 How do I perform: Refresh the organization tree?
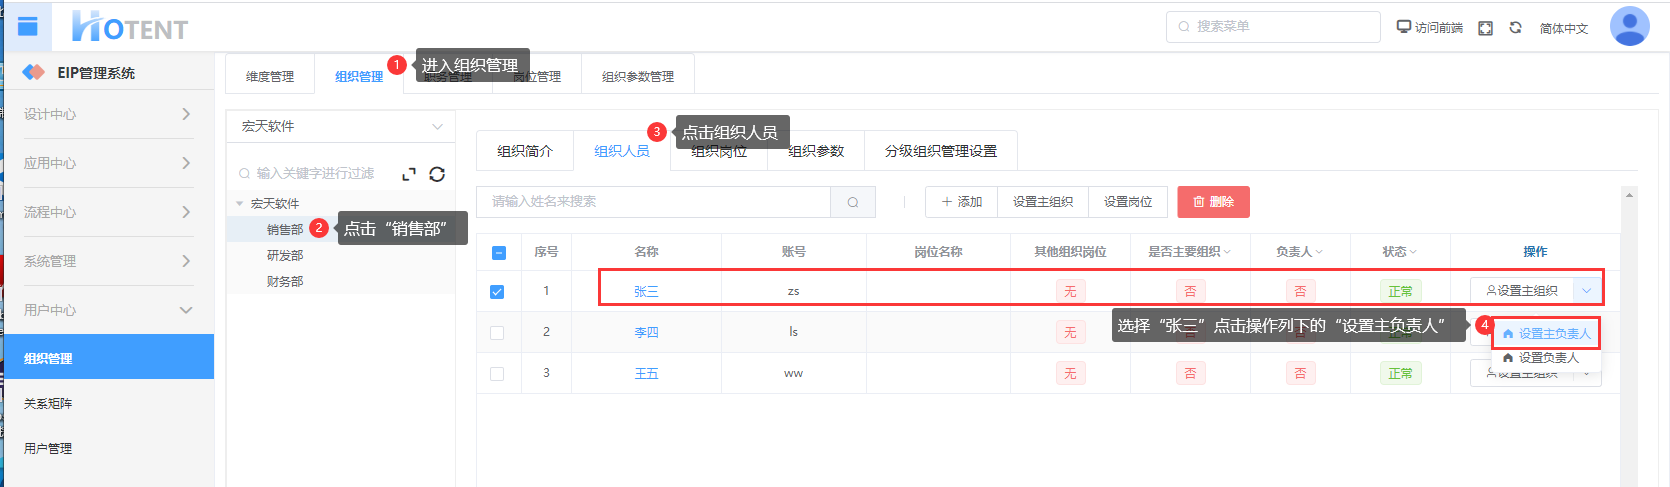(x=437, y=174)
